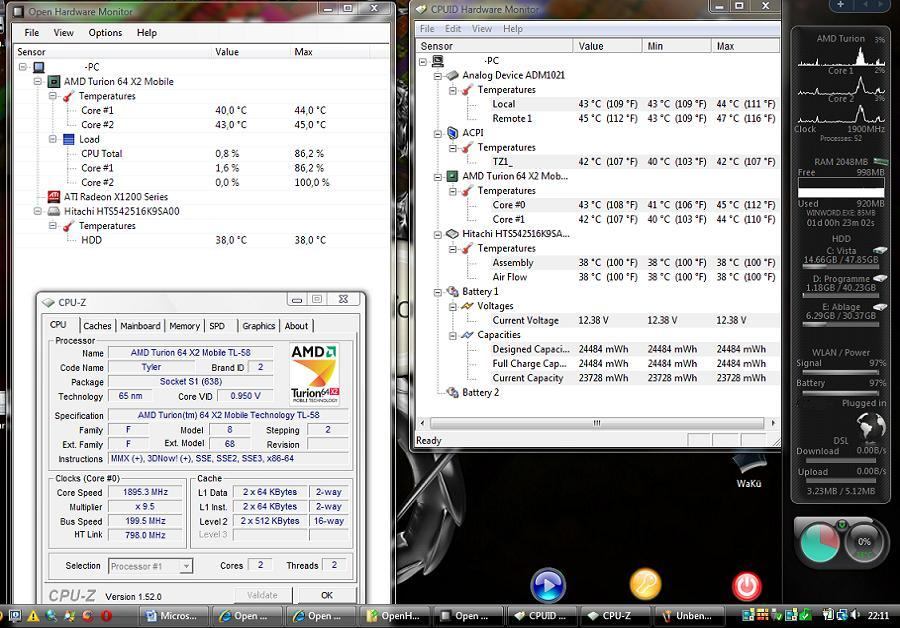Click the right scroll arrow in CPUID Hardware Monitor
Screen dimensions: 900x628
pyautogui.click(x=773, y=423)
